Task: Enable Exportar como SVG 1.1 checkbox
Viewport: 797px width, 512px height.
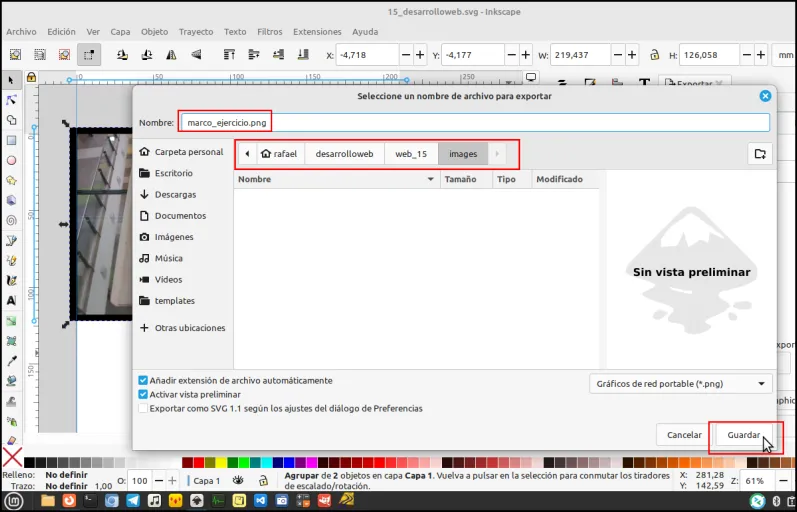Action: (143, 408)
